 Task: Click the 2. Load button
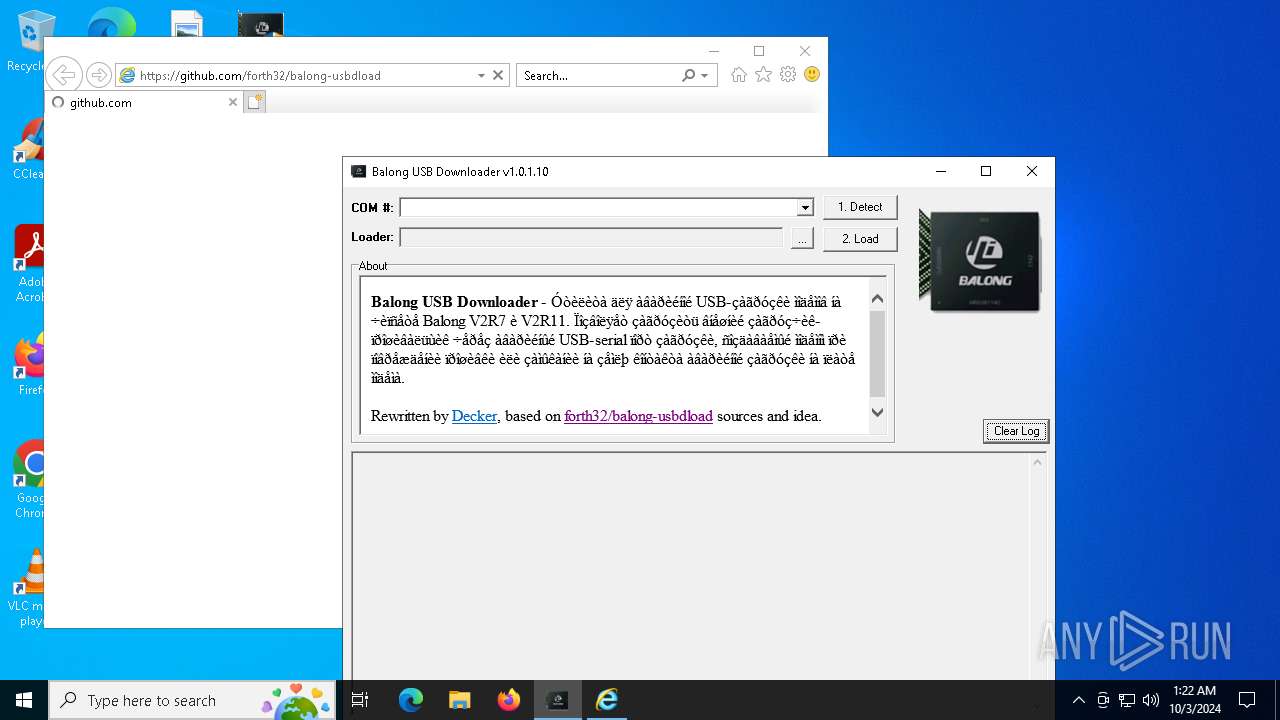click(860, 239)
